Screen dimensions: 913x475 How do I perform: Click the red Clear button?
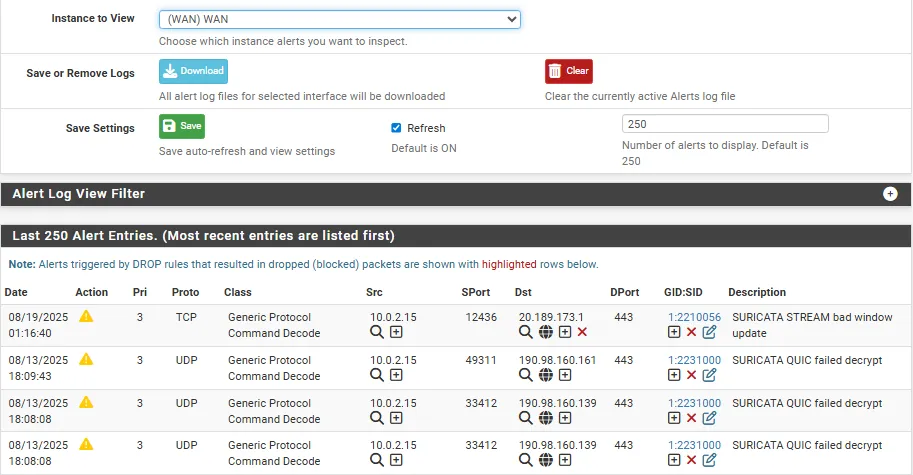click(x=569, y=71)
